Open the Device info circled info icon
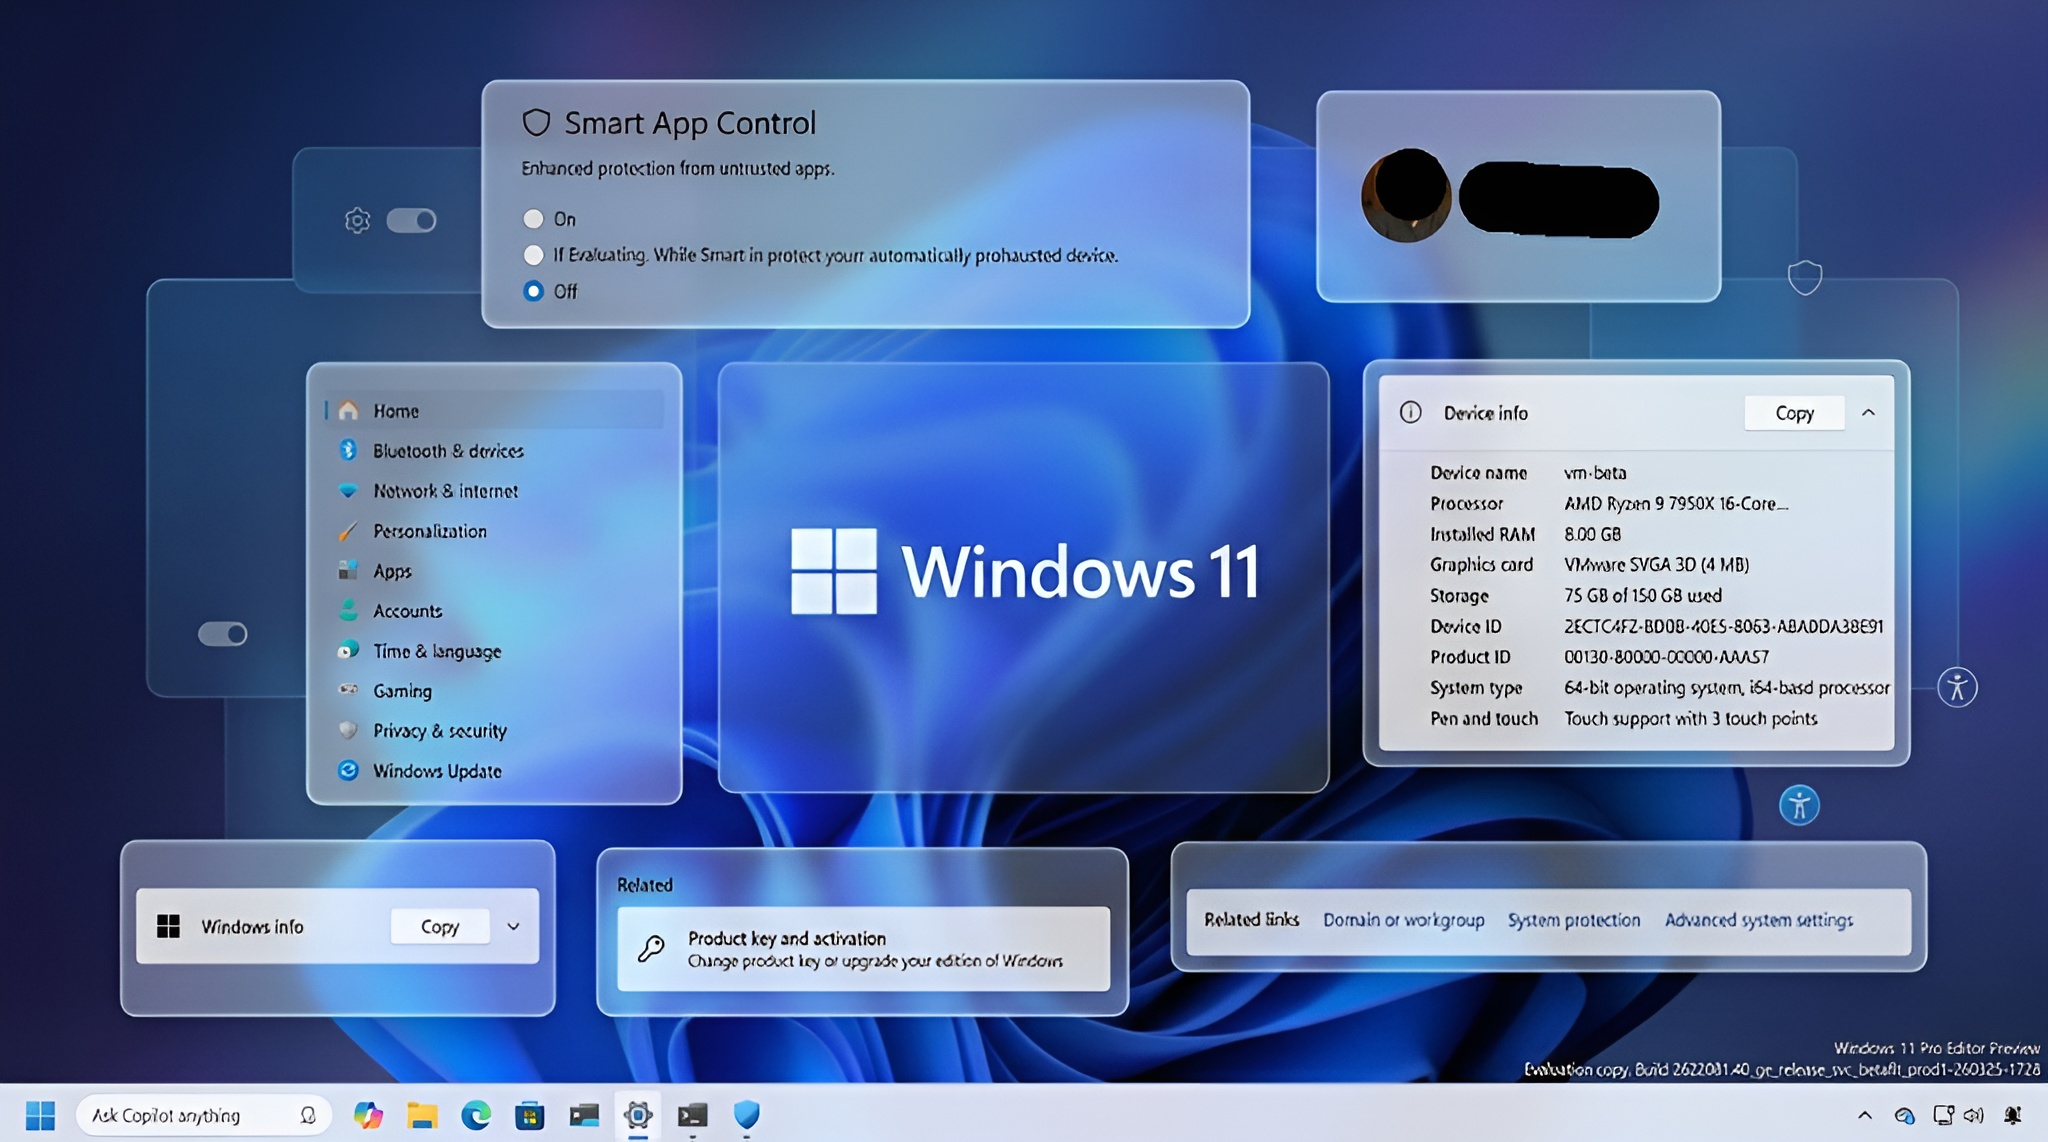2048x1142 pixels. tap(1410, 412)
